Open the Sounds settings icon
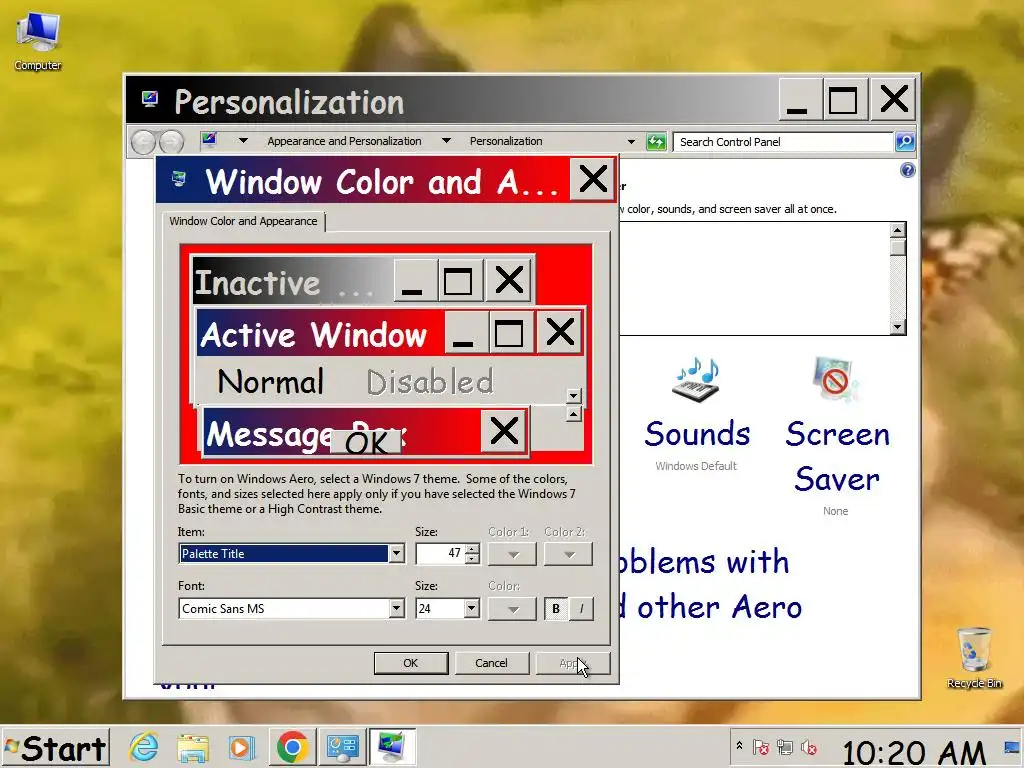 [696, 379]
